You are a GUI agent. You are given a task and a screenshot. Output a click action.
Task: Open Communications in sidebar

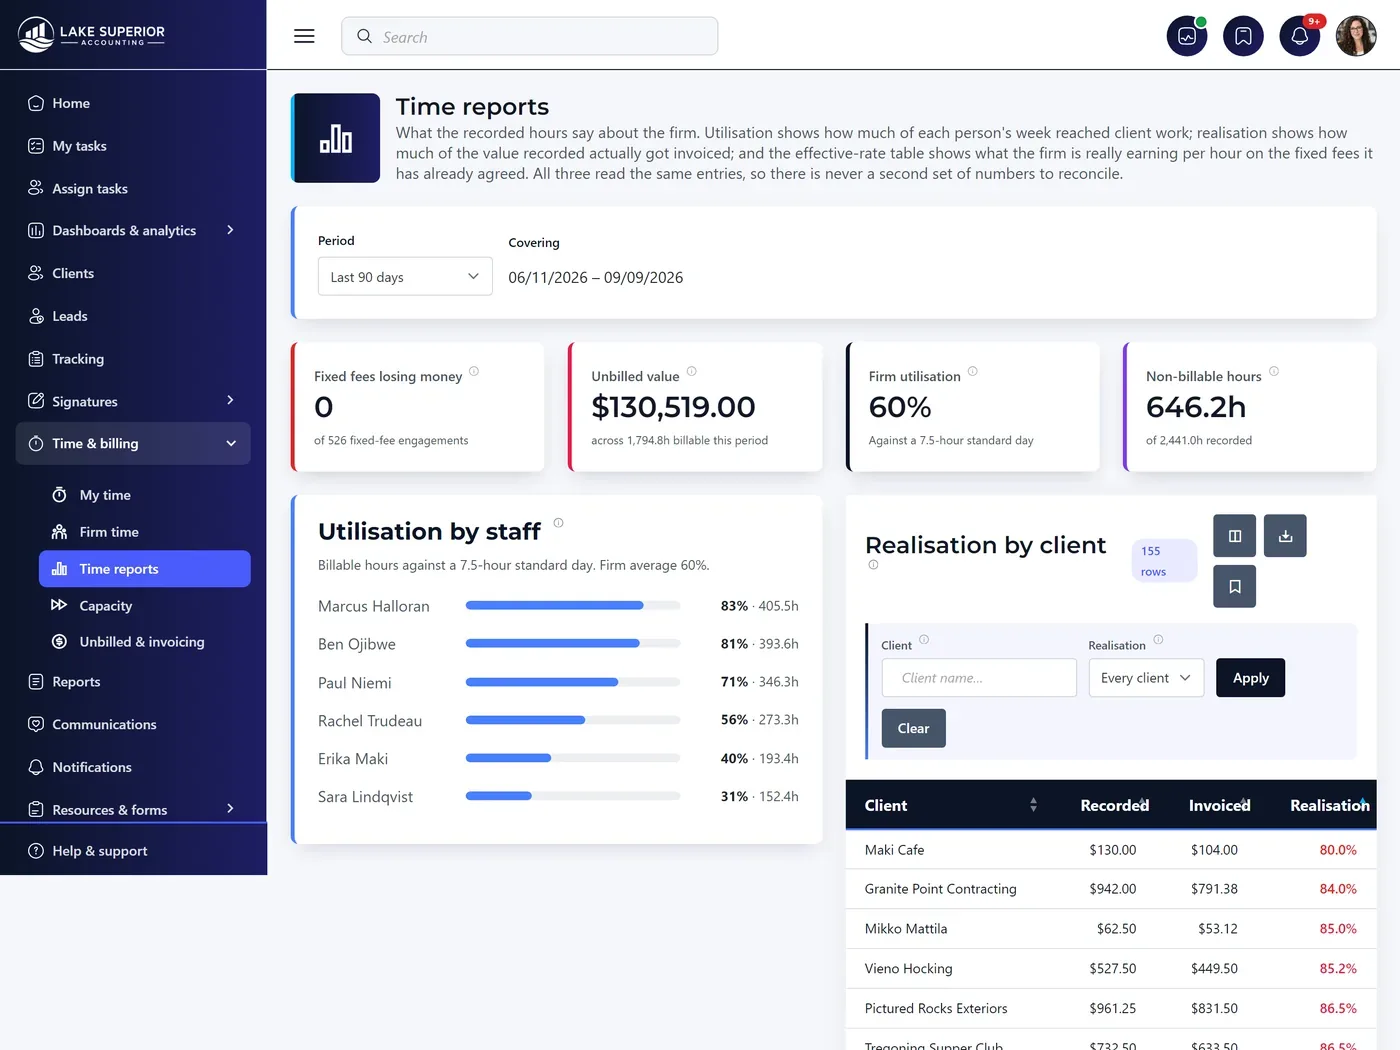coord(133,724)
